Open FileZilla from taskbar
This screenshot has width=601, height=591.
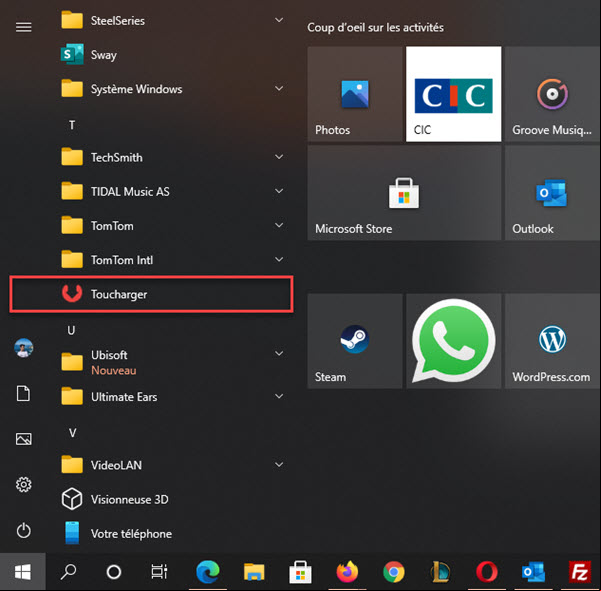580,572
